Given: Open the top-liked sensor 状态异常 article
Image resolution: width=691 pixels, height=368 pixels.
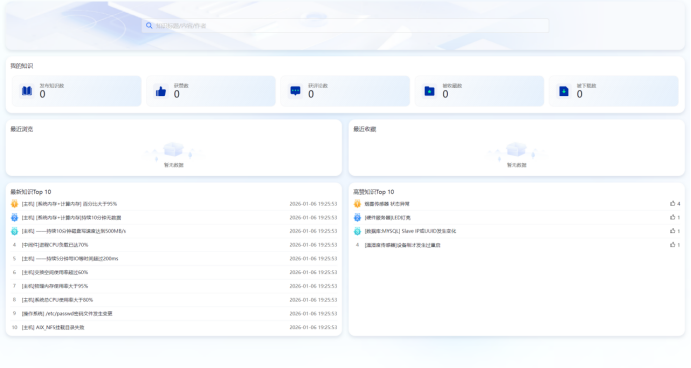Looking at the screenshot, I should pyautogui.click(x=387, y=204).
